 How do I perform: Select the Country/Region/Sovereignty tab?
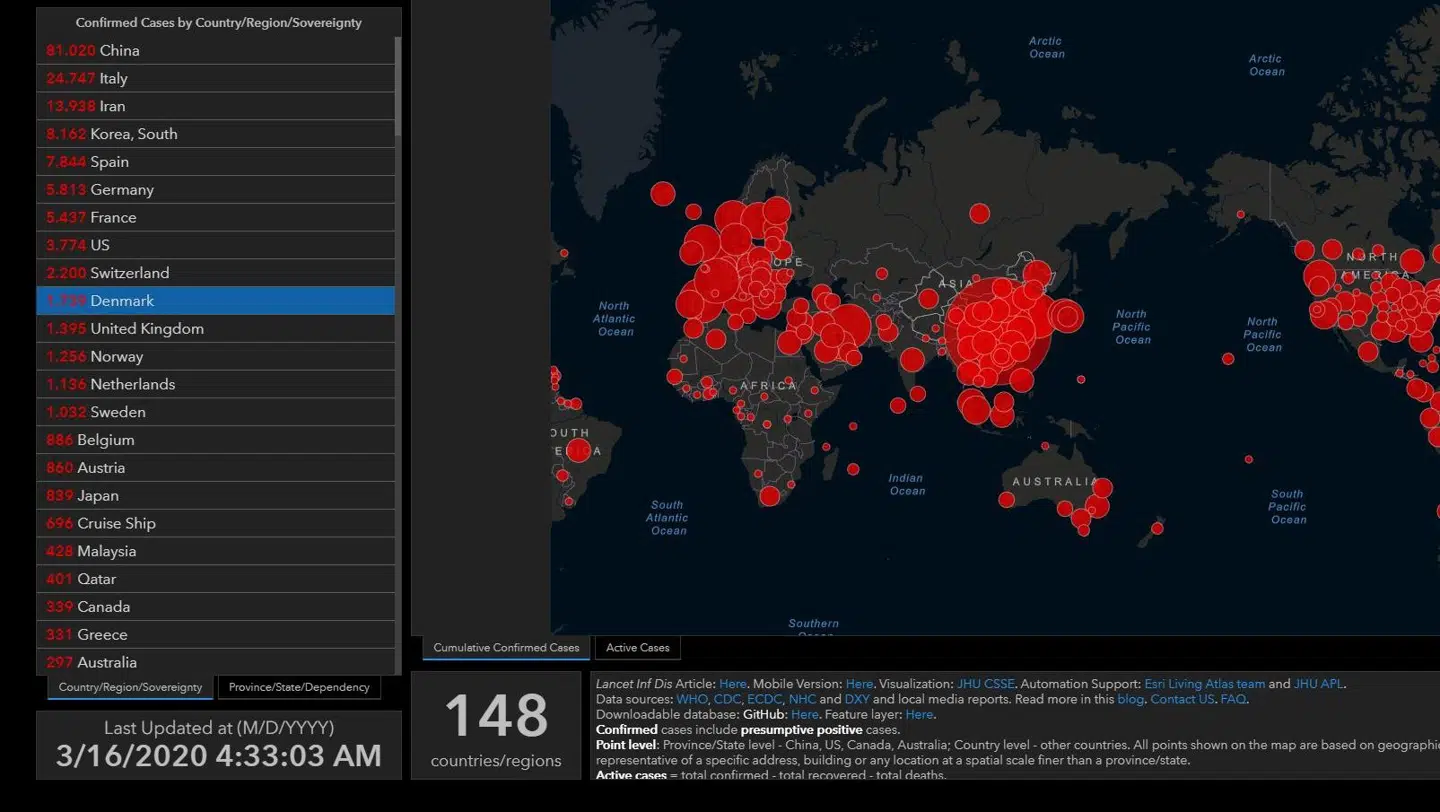(130, 687)
